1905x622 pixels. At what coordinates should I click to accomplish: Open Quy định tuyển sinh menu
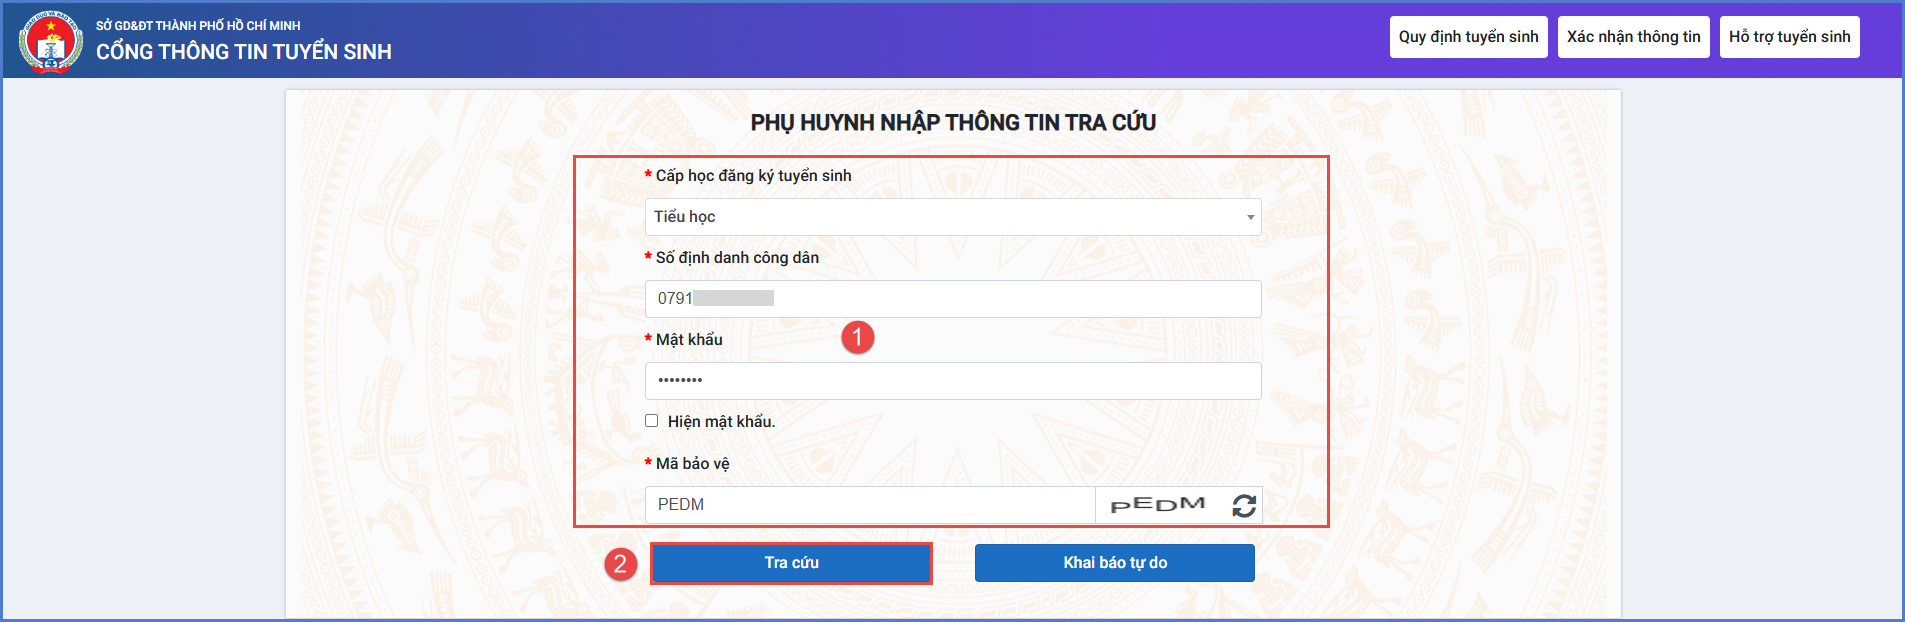[1468, 37]
